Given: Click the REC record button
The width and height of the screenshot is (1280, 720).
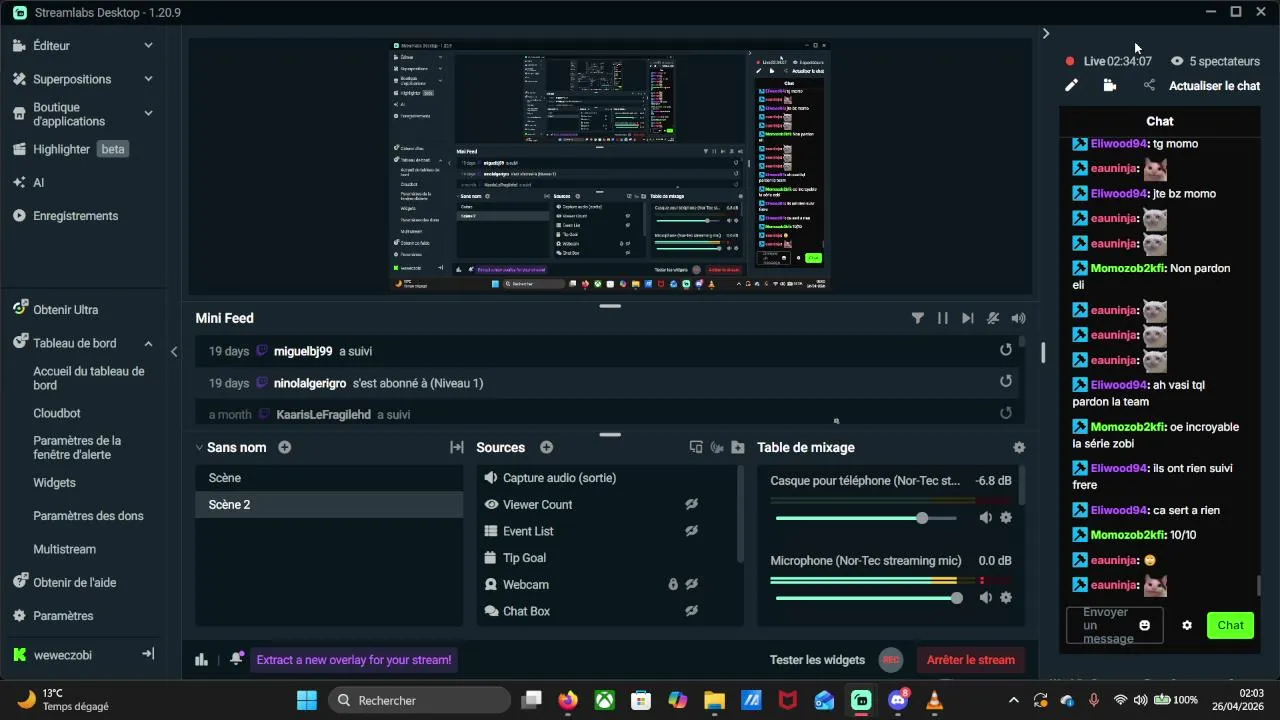Looking at the screenshot, I should tap(891, 659).
